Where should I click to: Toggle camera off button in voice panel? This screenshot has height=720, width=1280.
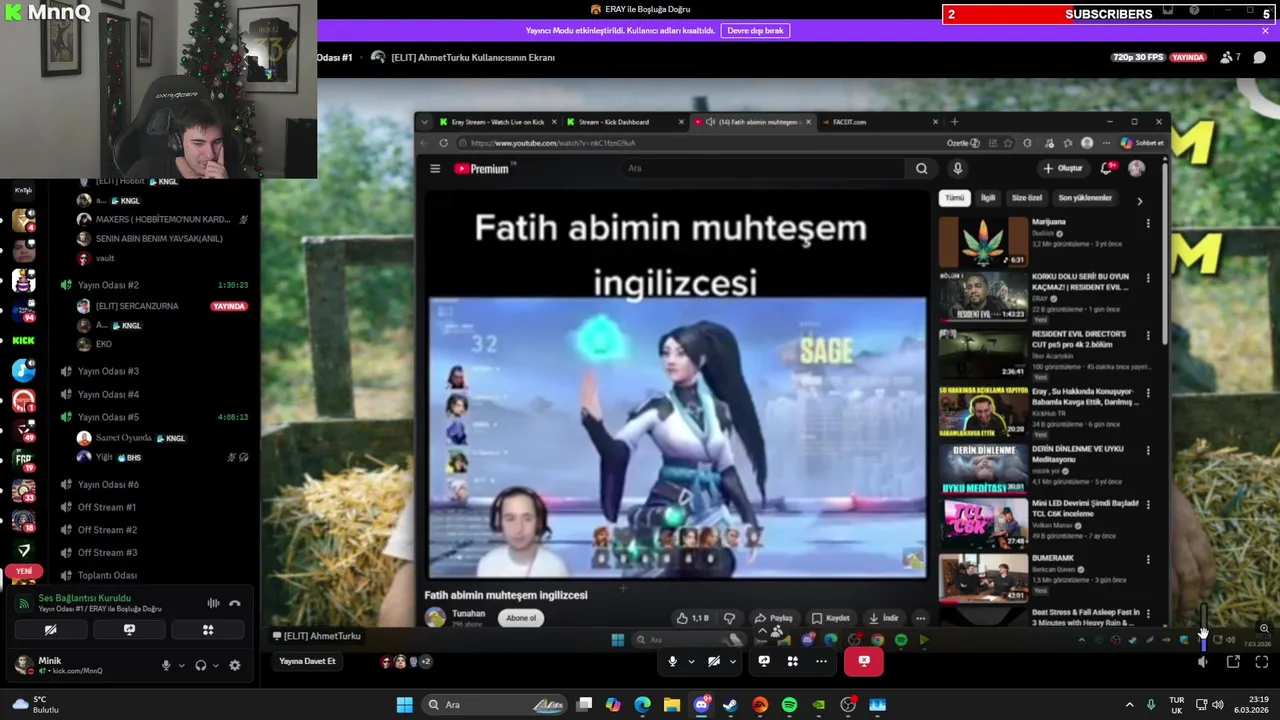pos(50,630)
